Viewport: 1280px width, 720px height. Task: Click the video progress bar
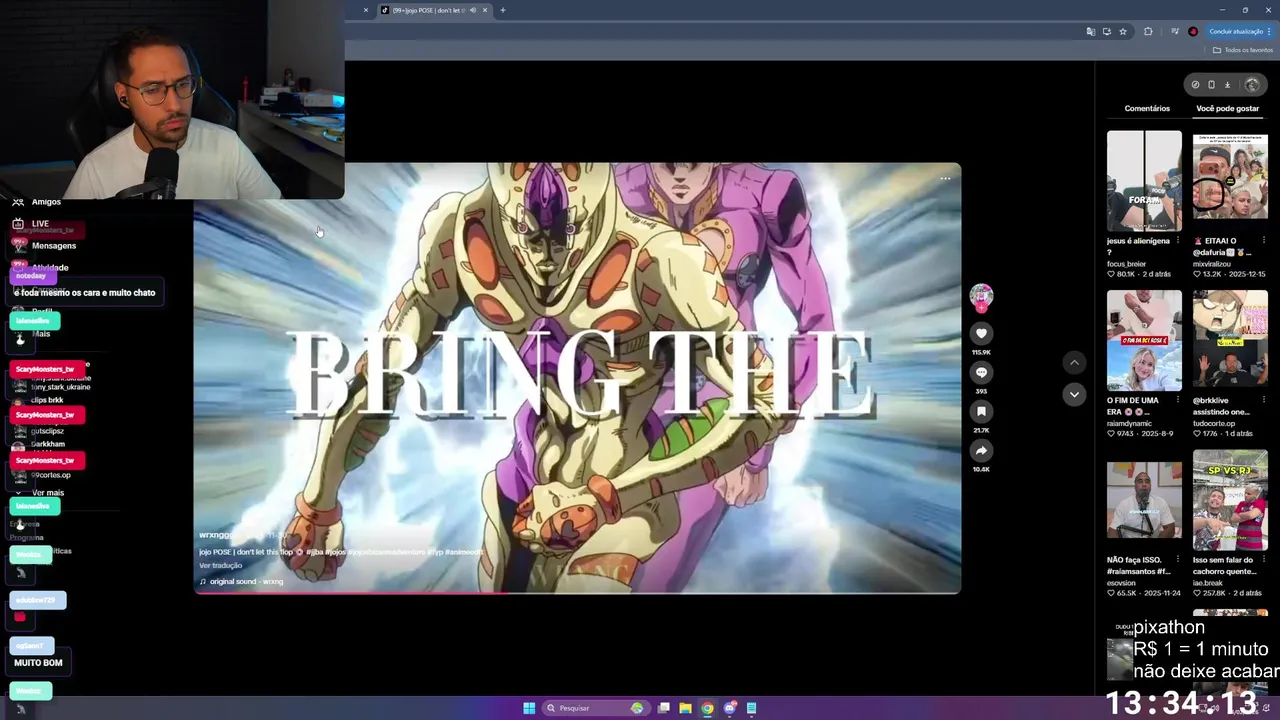click(577, 593)
